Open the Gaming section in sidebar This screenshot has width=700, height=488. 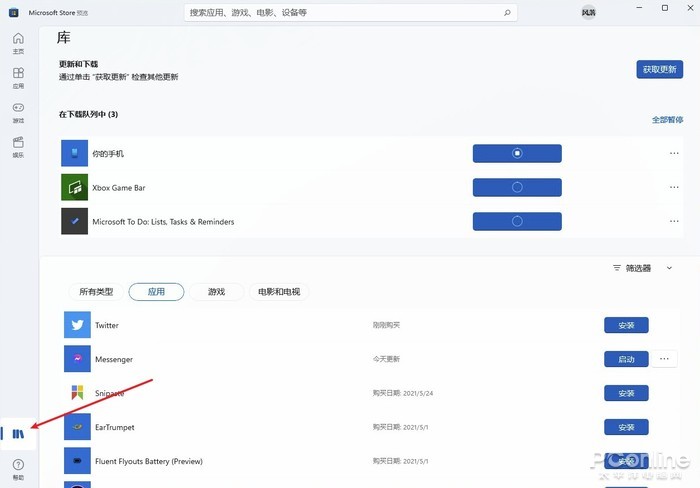point(18,113)
